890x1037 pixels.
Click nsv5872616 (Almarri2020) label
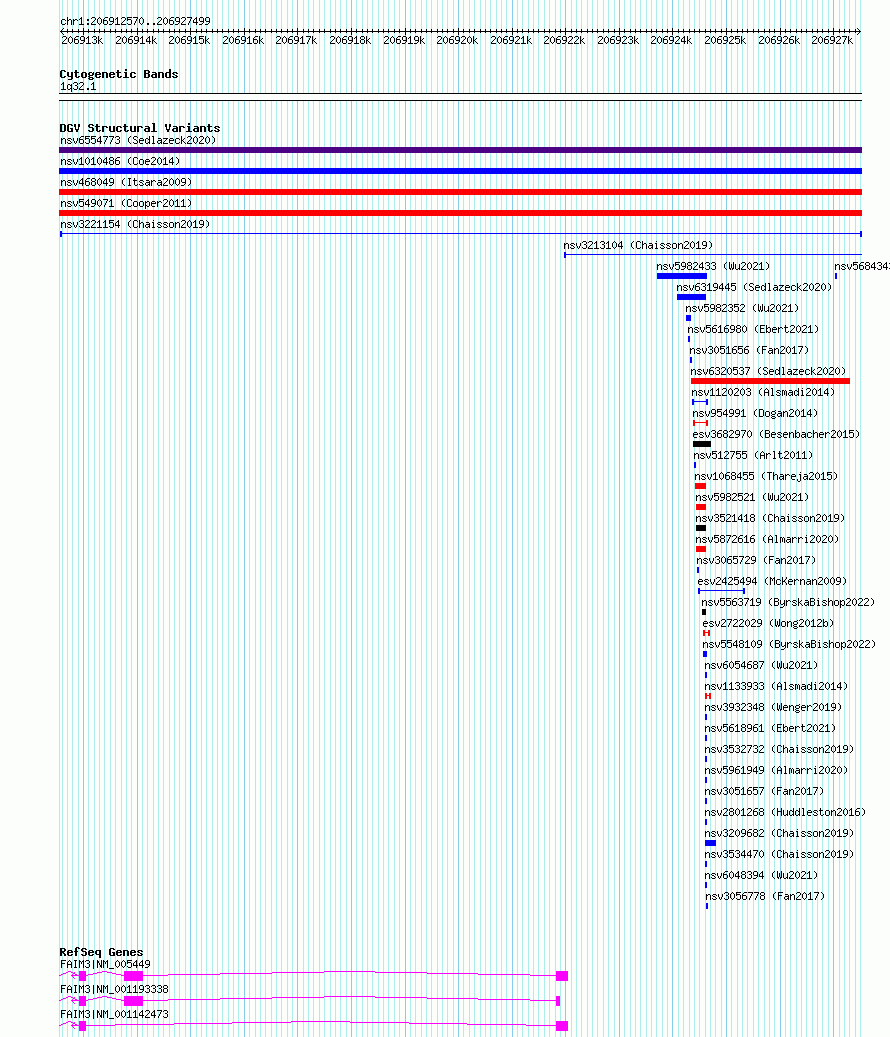tap(767, 540)
